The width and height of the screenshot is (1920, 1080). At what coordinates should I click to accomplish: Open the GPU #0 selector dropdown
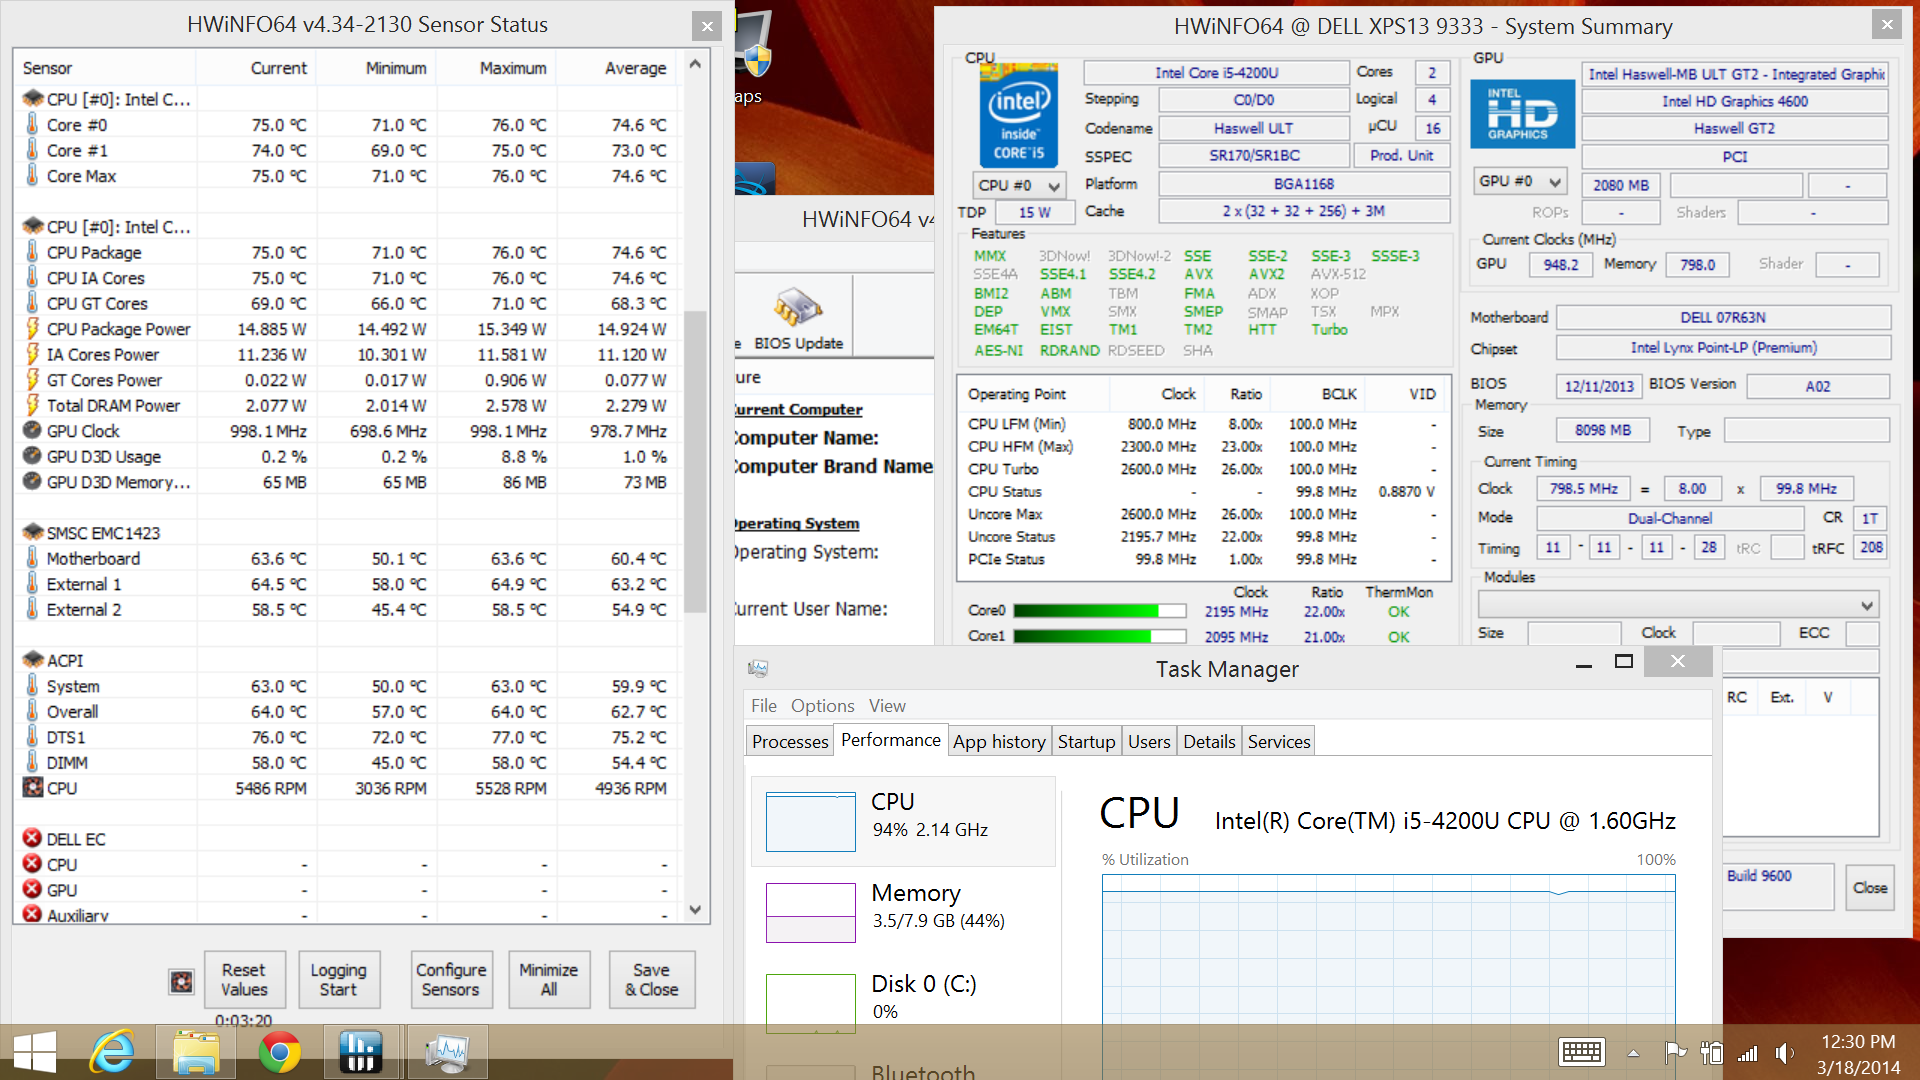click(x=1519, y=182)
